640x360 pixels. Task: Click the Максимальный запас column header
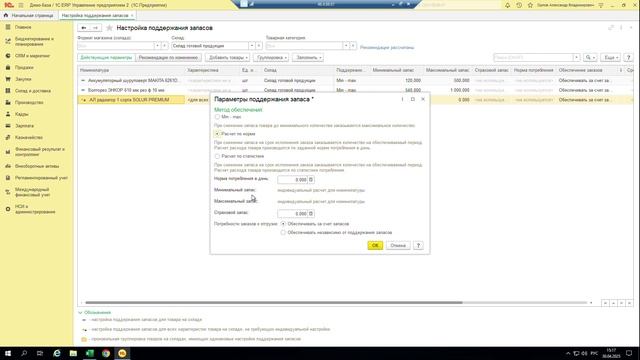(448, 70)
